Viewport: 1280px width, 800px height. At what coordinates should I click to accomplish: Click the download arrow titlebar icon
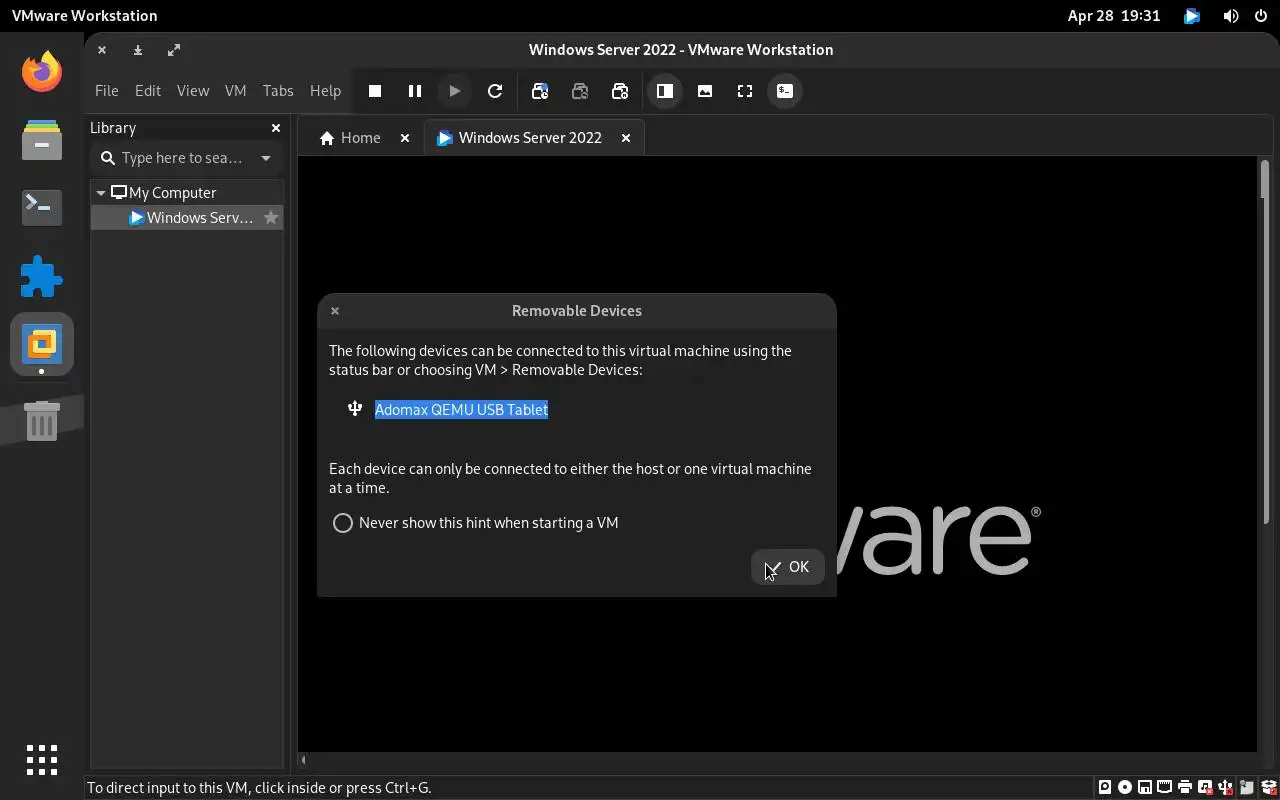pyautogui.click(x=138, y=50)
